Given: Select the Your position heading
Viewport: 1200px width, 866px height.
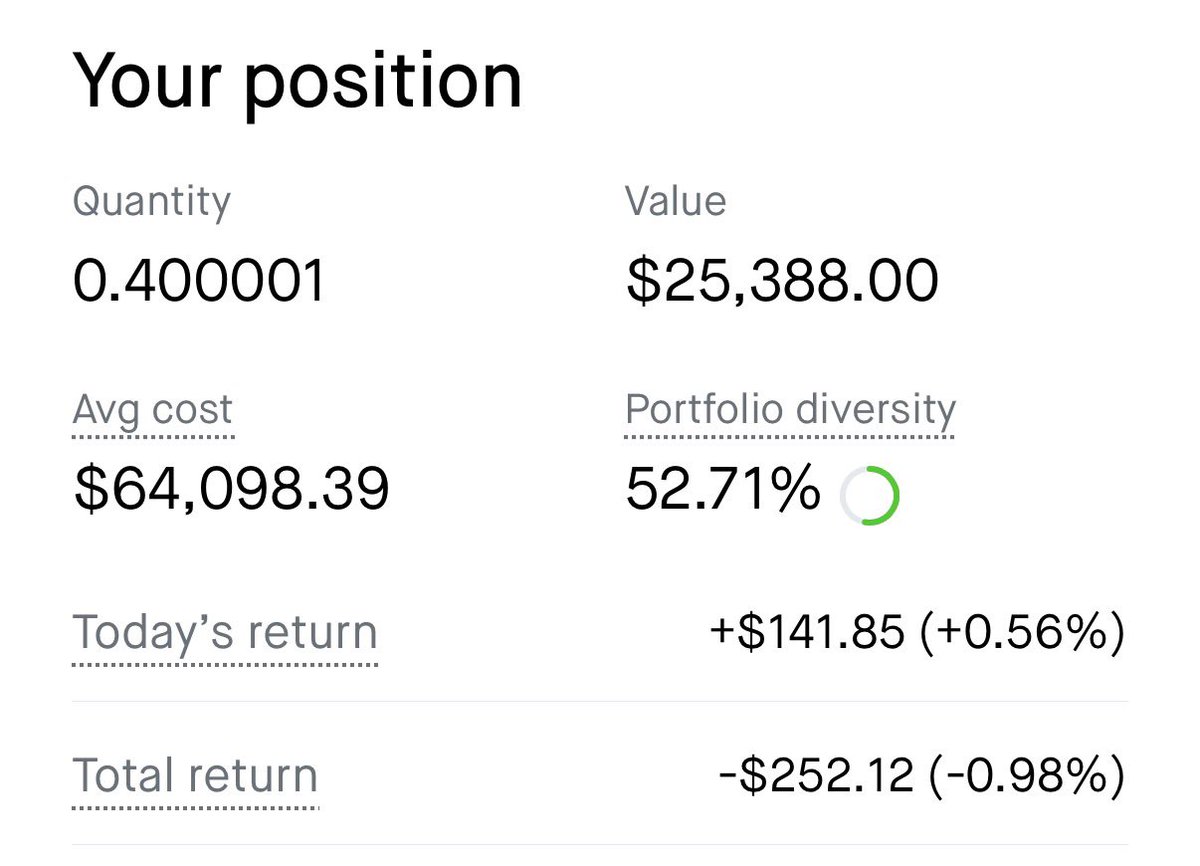Looking at the screenshot, I should click(x=297, y=80).
